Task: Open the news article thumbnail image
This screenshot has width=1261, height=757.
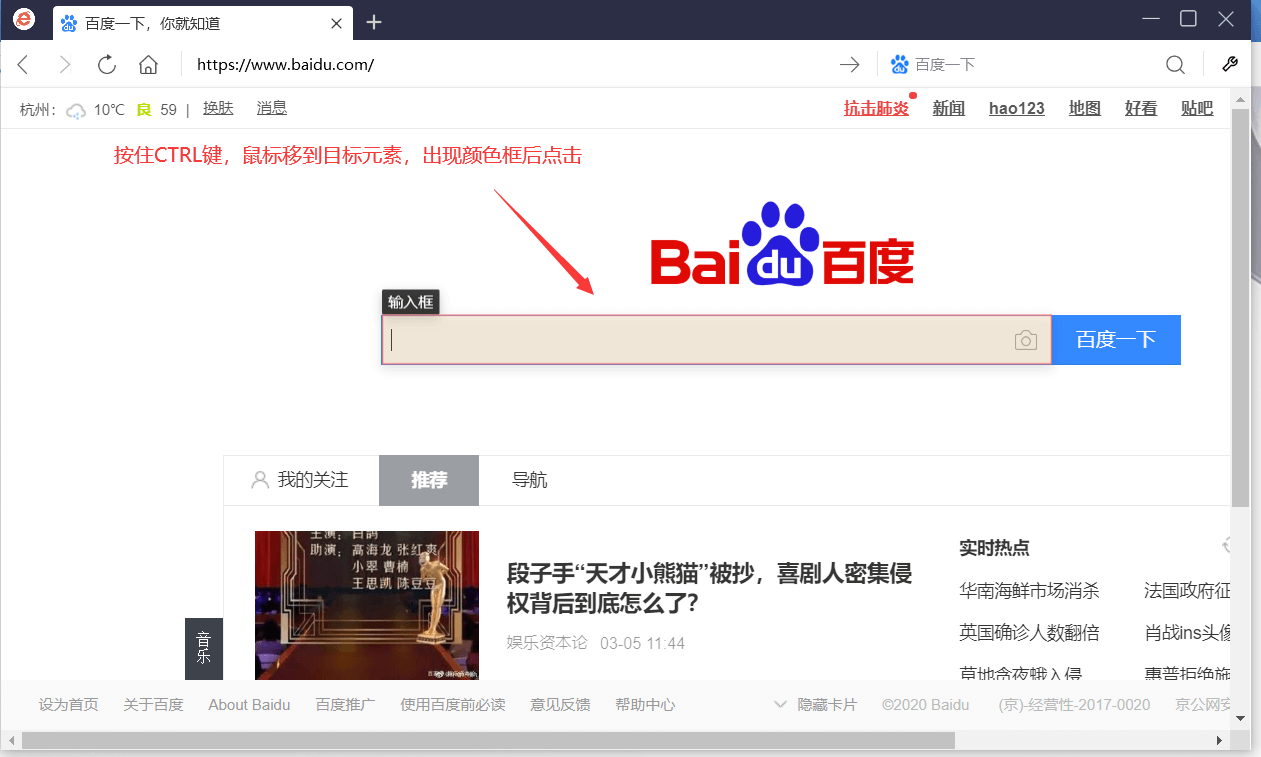Action: coord(367,606)
